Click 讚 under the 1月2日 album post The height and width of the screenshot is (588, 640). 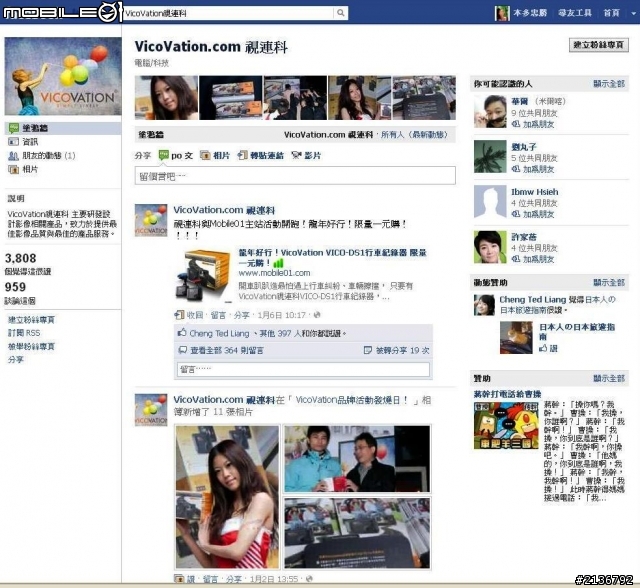tap(191, 579)
